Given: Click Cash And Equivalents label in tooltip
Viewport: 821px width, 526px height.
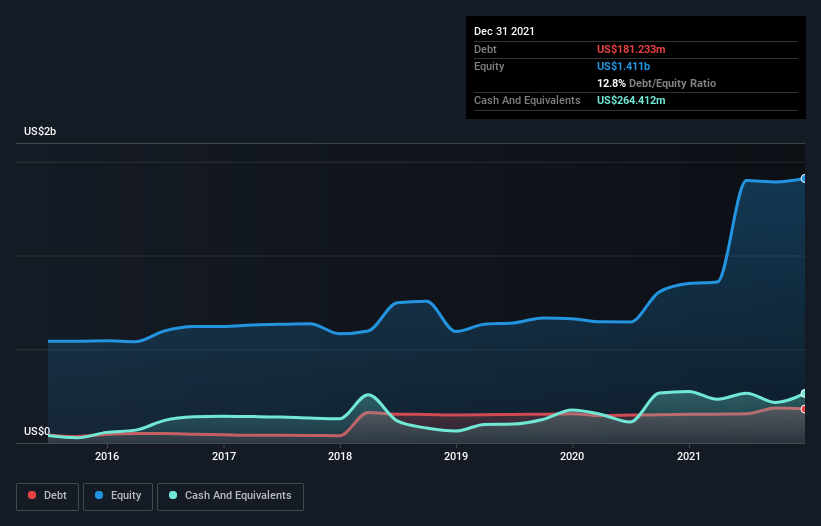Looking at the screenshot, I should (x=527, y=100).
